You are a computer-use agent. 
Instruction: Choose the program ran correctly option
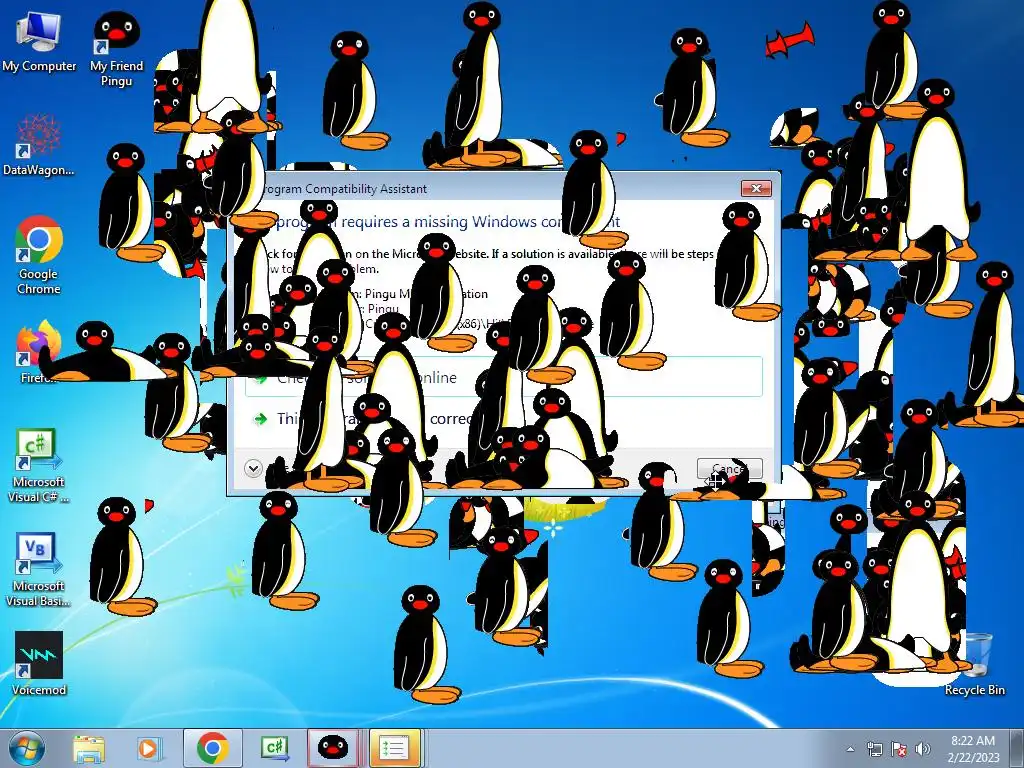click(504, 418)
